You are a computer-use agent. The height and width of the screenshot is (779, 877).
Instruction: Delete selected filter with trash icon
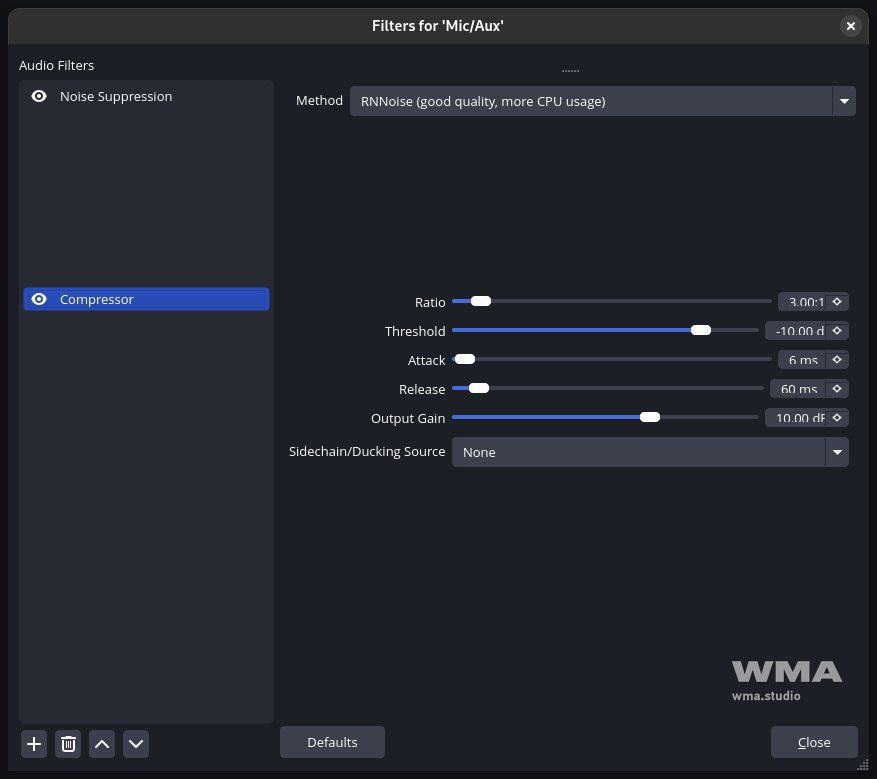point(68,744)
